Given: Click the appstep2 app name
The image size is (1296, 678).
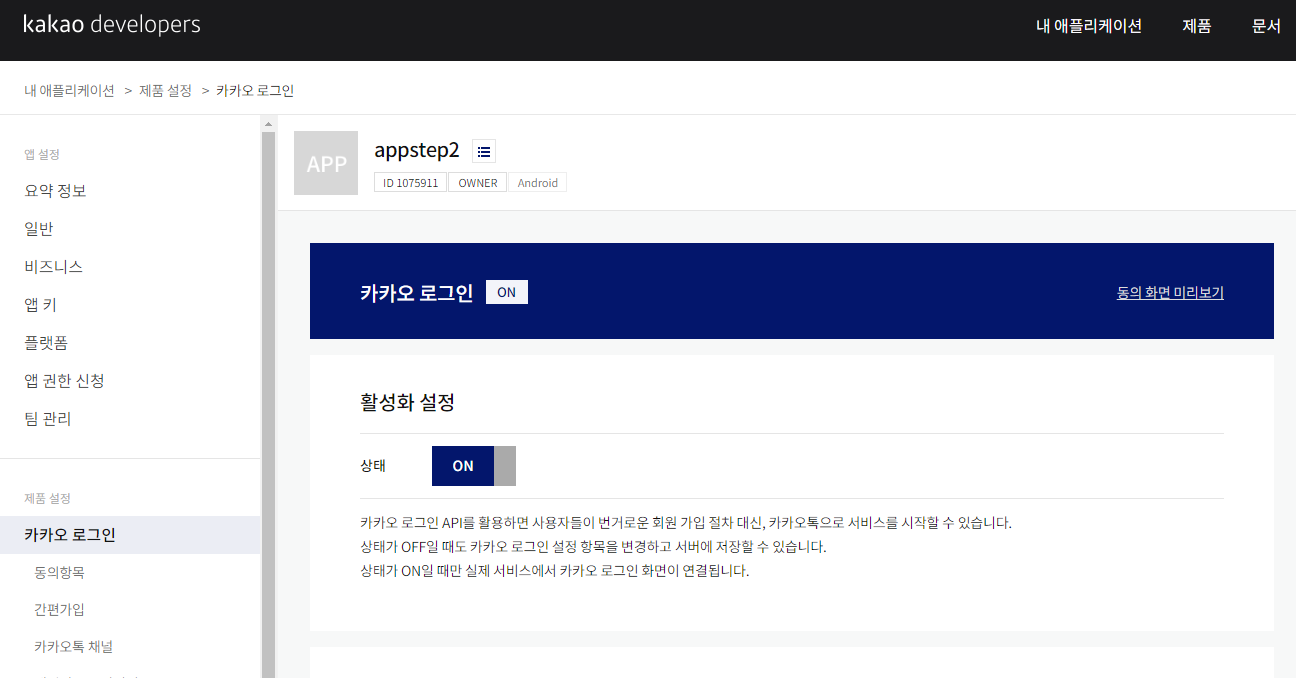Looking at the screenshot, I should coord(417,150).
